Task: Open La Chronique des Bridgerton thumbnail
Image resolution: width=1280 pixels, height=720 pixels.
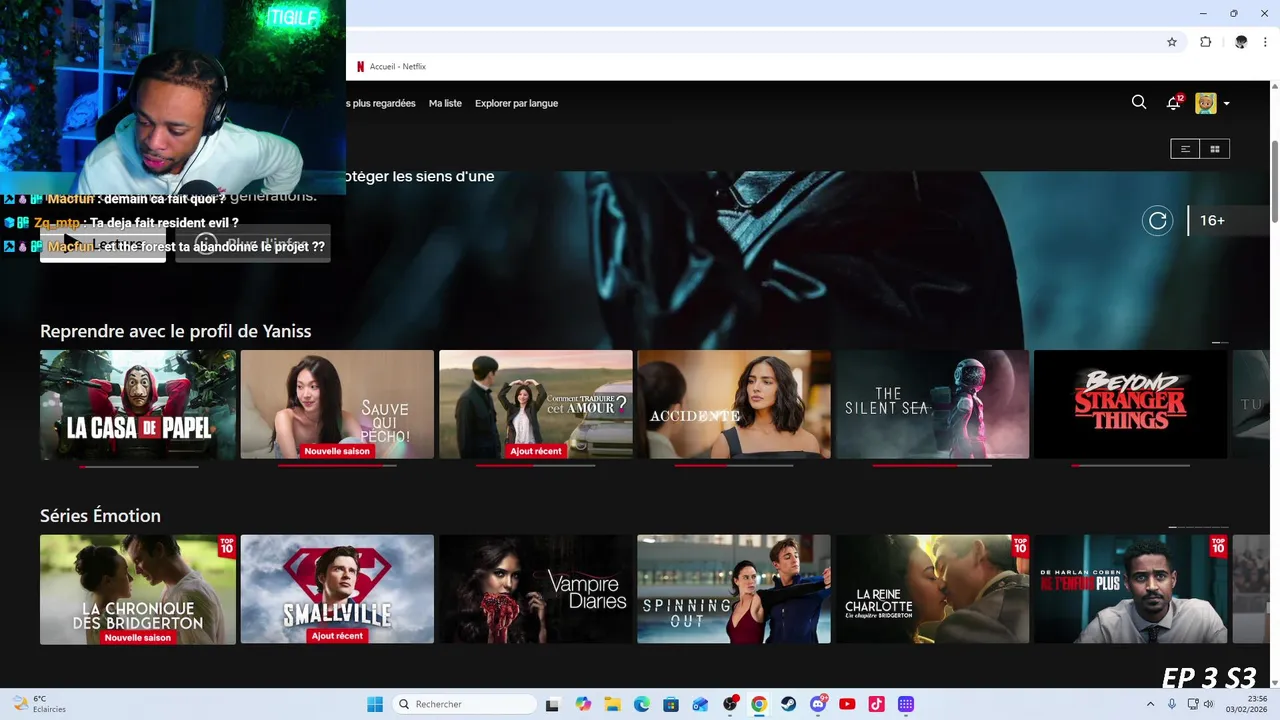Action: (x=138, y=589)
